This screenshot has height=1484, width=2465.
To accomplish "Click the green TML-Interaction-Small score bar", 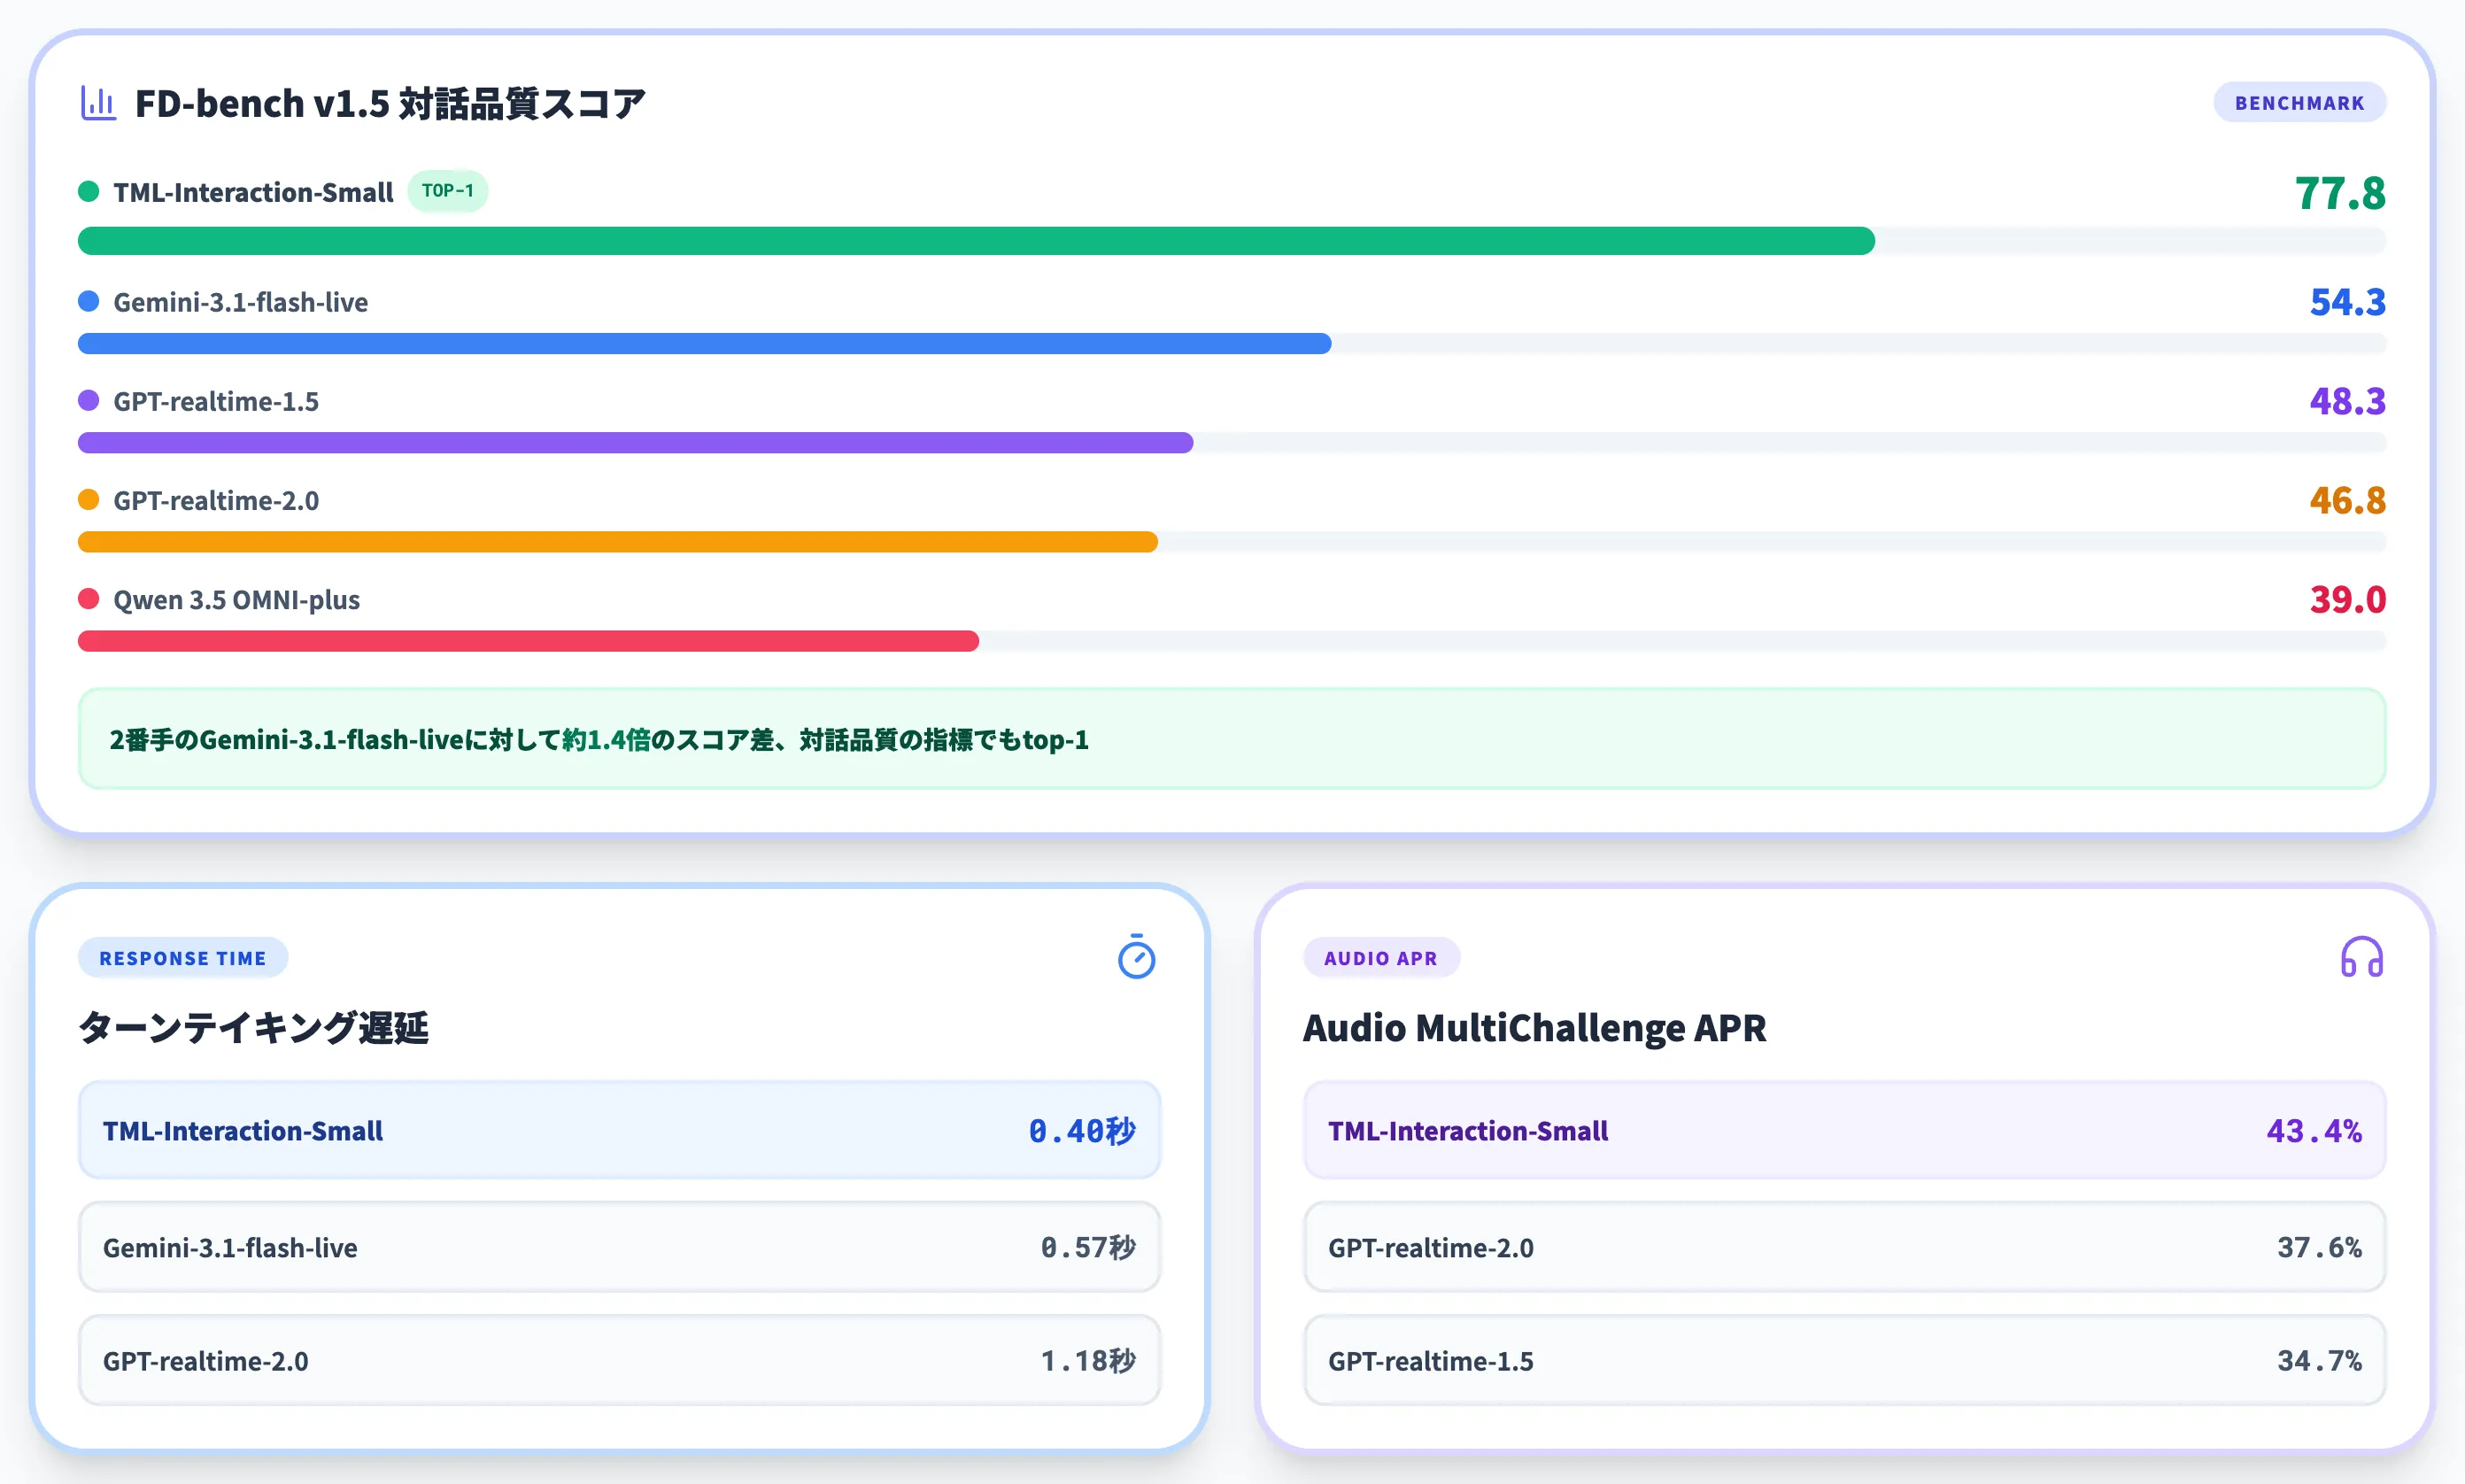I will [x=976, y=241].
